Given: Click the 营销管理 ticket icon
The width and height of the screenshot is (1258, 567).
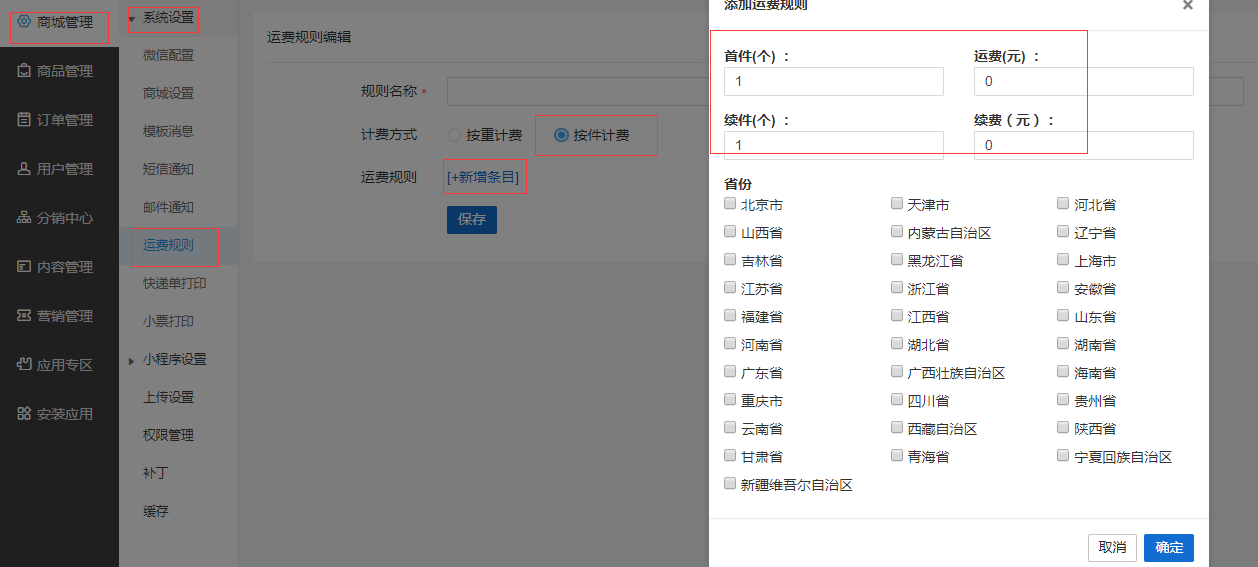Looking at the screenshot, I should pyautogui.click(x=25, y=316).
